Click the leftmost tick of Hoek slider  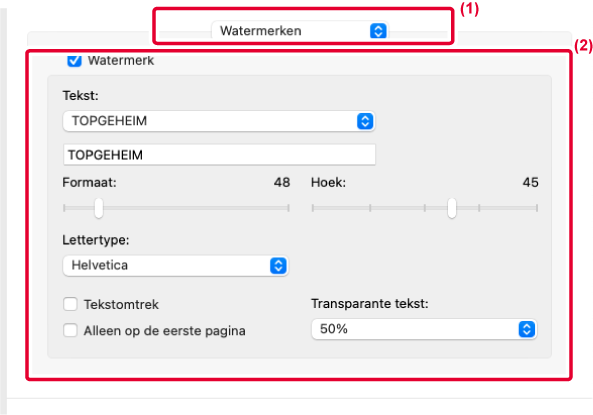pyautogui.click(x=313, y=208)
